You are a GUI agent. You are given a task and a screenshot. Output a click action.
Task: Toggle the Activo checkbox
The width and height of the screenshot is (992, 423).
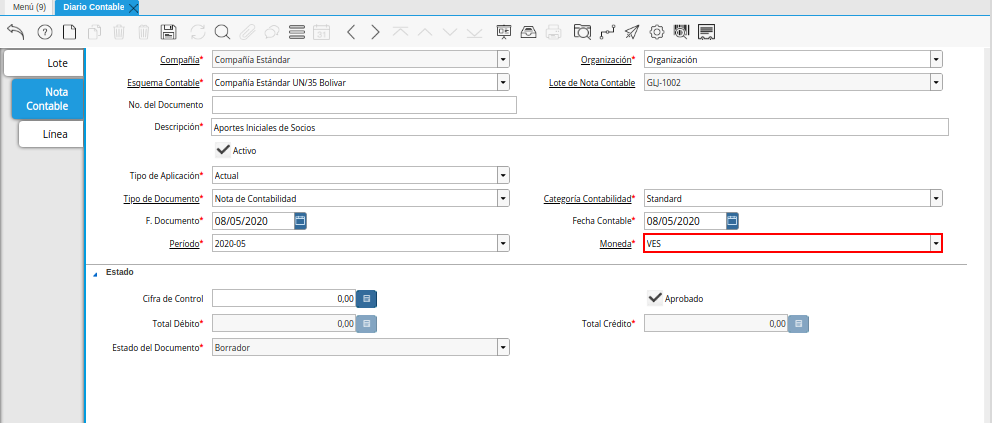[x=223, y=150]
